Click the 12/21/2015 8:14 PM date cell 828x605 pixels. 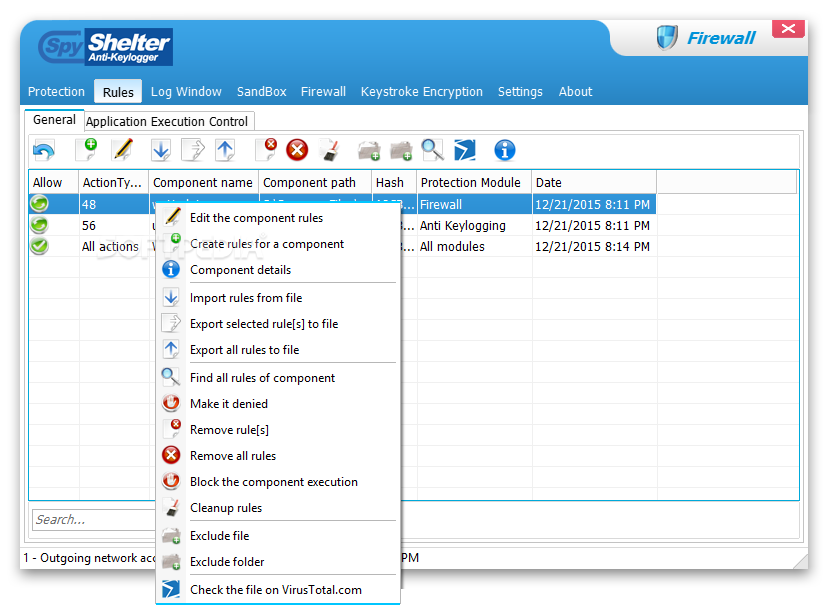(592, 246)
